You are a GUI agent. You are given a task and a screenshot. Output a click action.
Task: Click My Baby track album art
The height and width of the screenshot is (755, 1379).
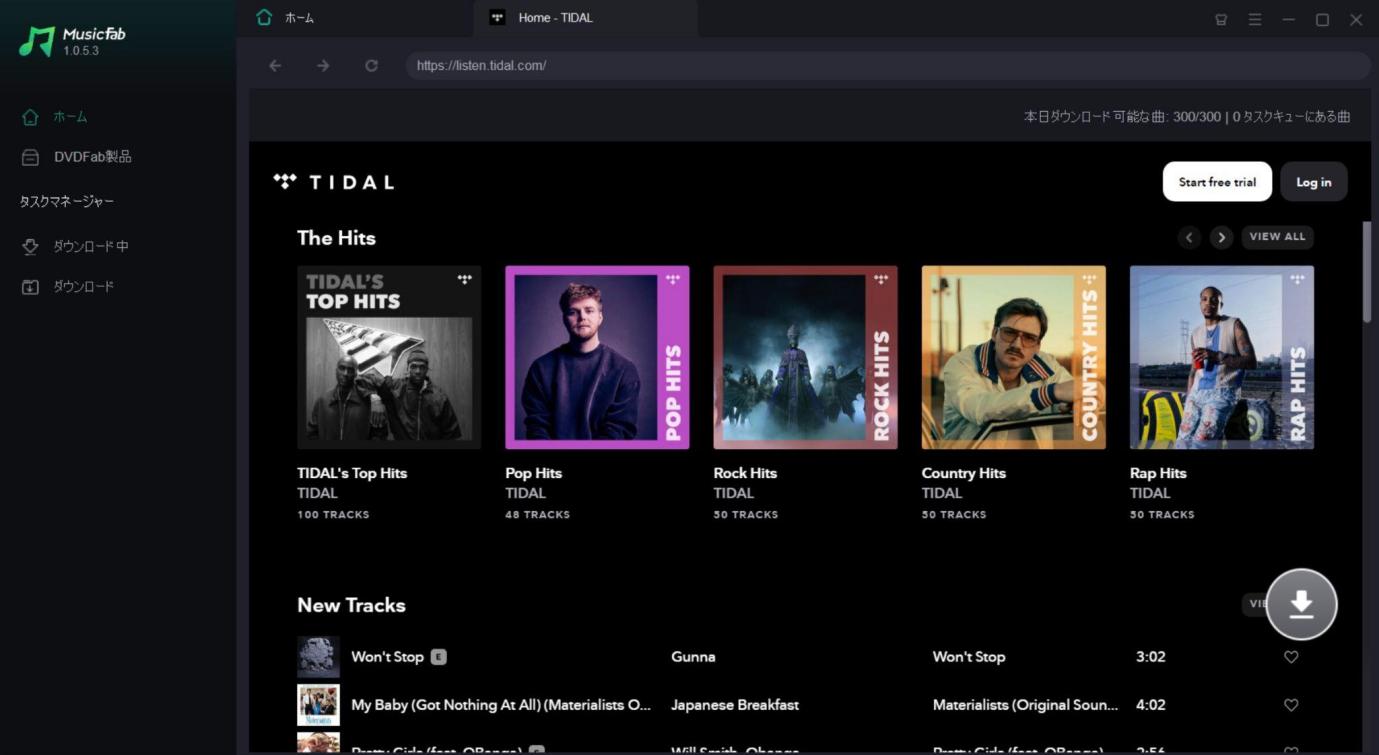pyautogui.click(x=318, y=705)
